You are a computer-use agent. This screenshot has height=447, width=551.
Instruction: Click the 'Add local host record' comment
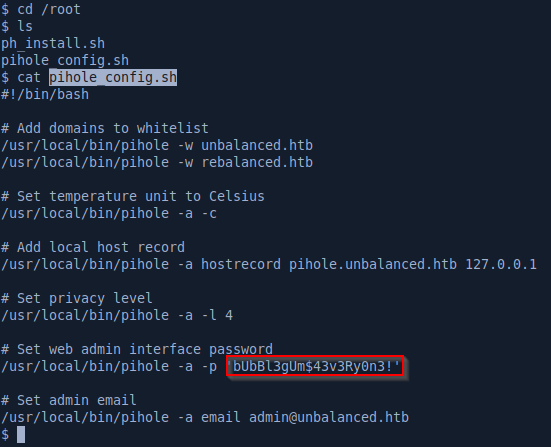93,247
